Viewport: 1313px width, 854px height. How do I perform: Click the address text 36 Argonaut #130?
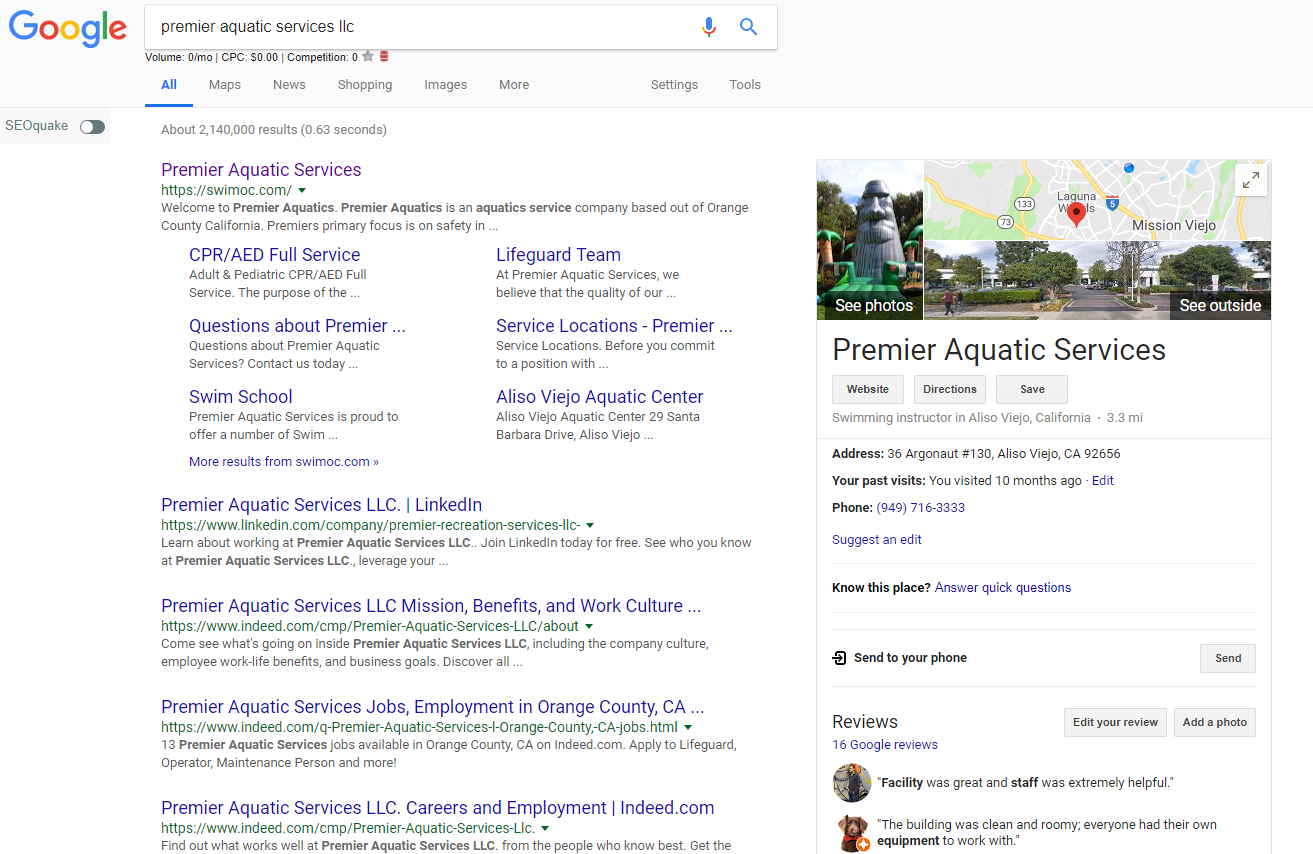tap(1004, 454)
